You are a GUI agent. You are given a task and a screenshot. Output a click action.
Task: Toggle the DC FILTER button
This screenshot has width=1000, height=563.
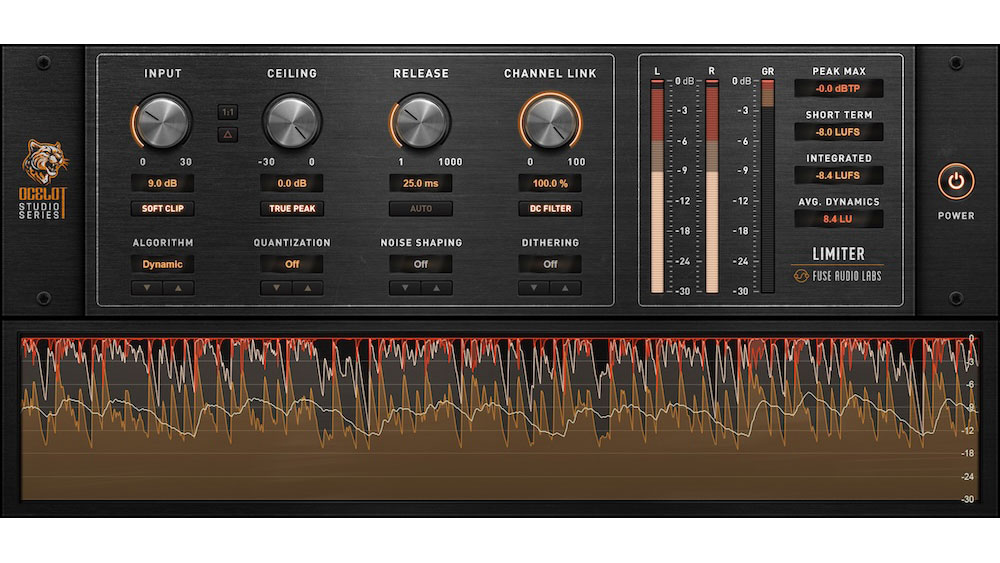(550, 208)
